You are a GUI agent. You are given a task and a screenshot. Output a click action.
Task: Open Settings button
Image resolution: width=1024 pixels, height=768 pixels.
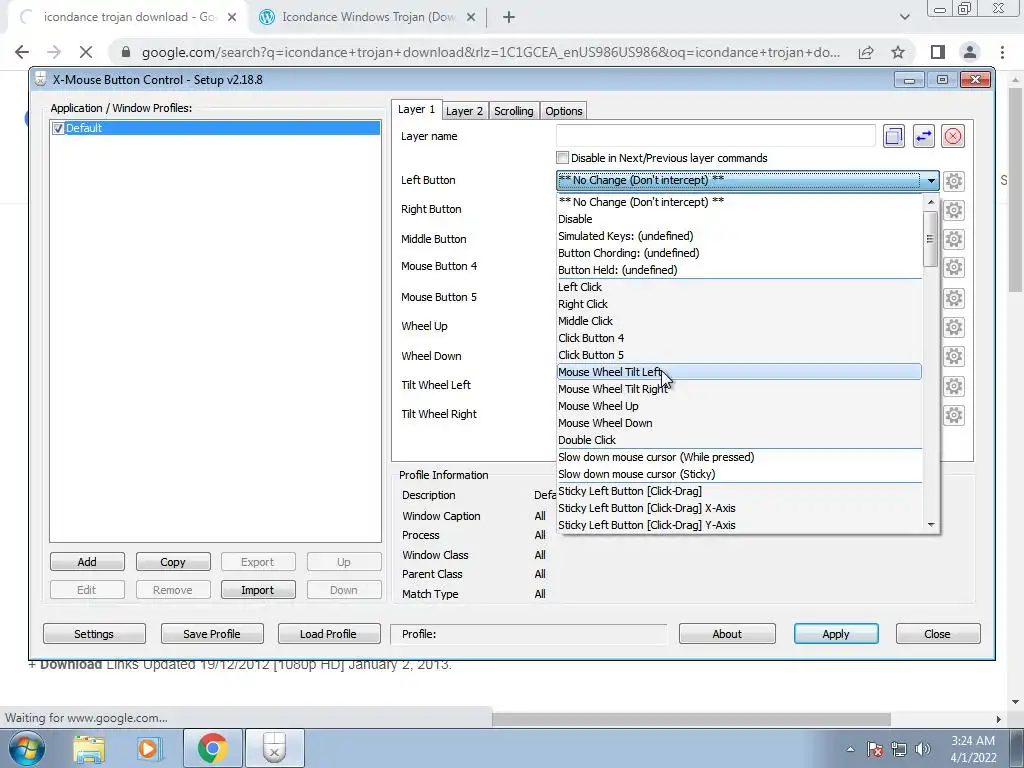[94, 634]
